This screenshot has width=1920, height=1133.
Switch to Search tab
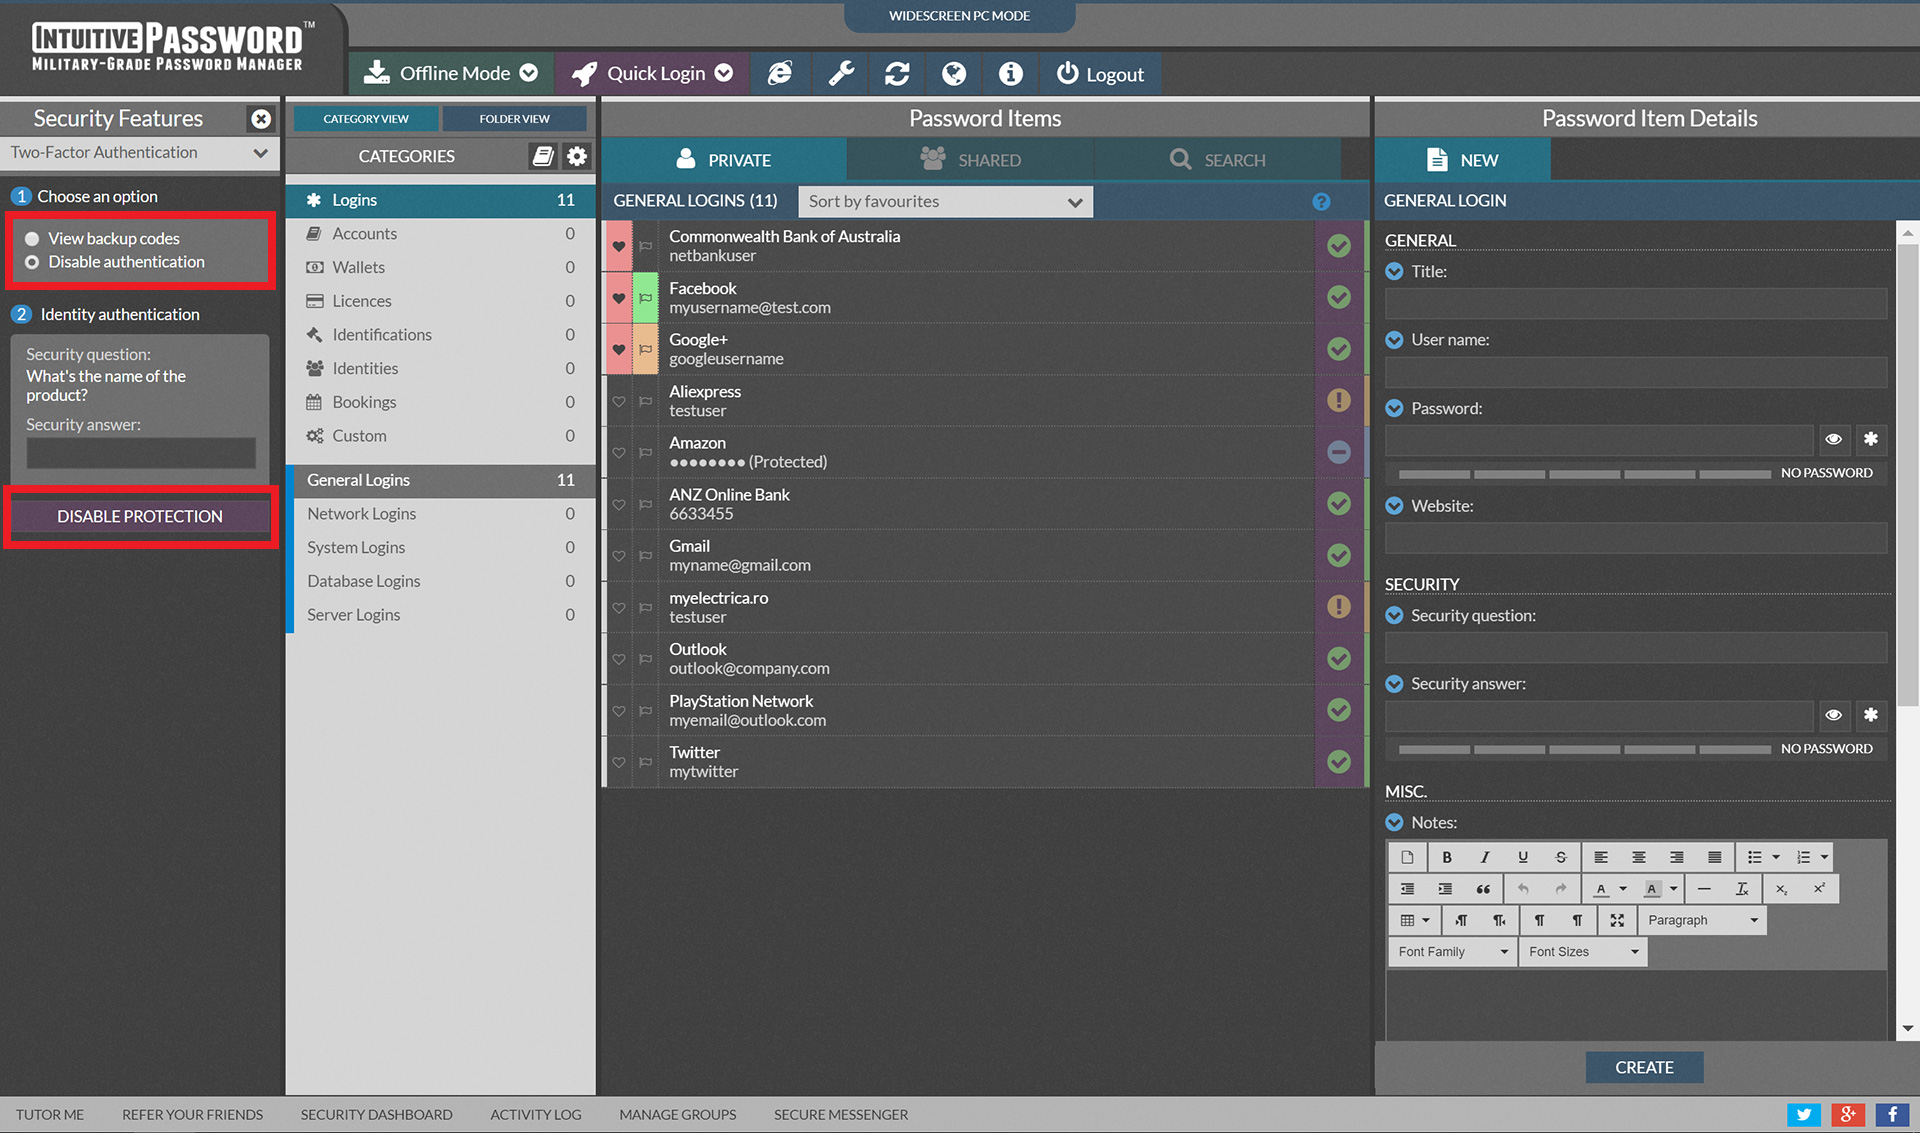1217,160
